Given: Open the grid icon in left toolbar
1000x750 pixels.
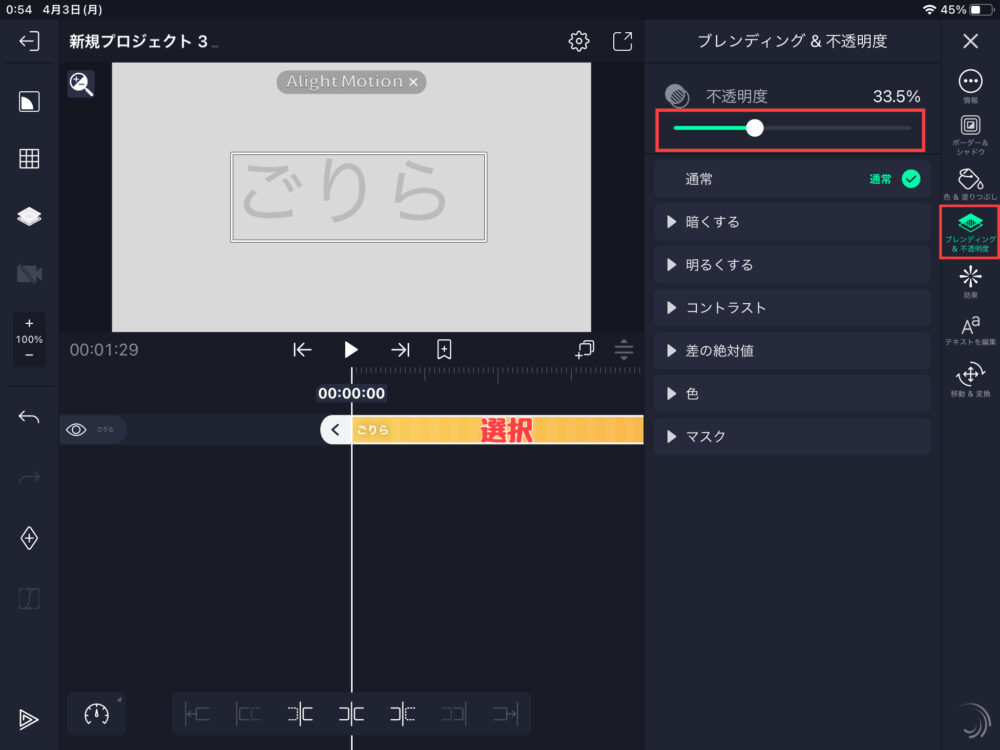Looking at the screenshot, I should click(30, 158).
